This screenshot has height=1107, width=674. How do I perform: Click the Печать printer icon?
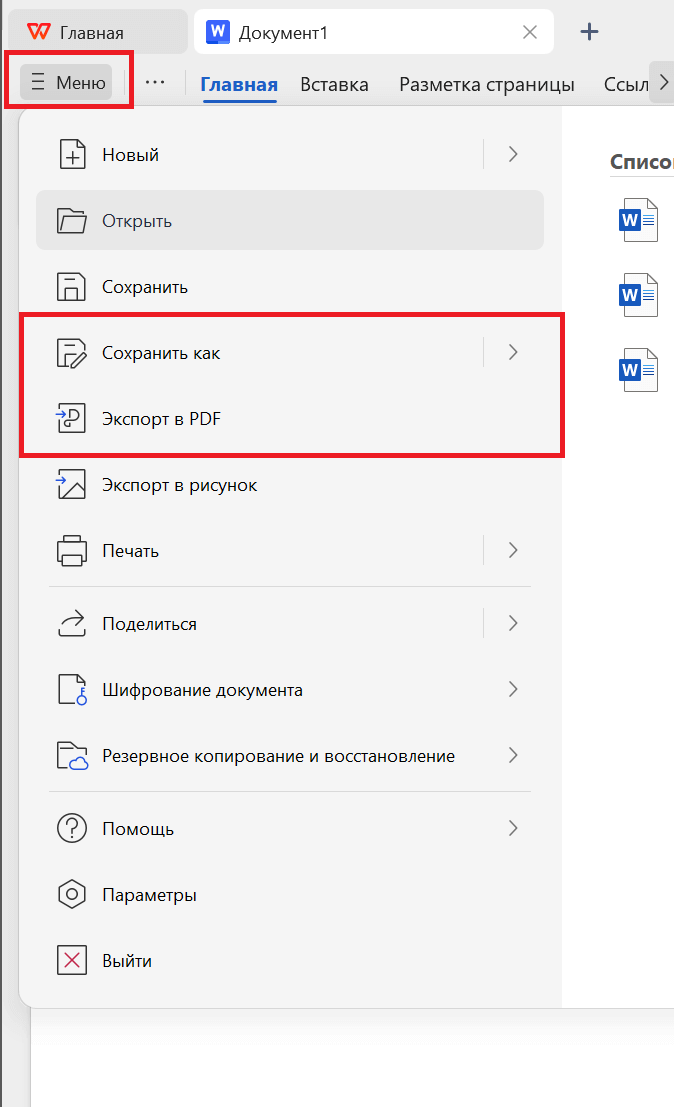(72, 550)
